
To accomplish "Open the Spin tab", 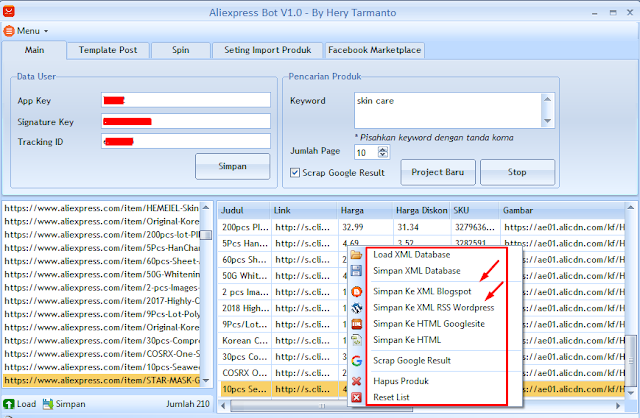I will coord(181,50).
